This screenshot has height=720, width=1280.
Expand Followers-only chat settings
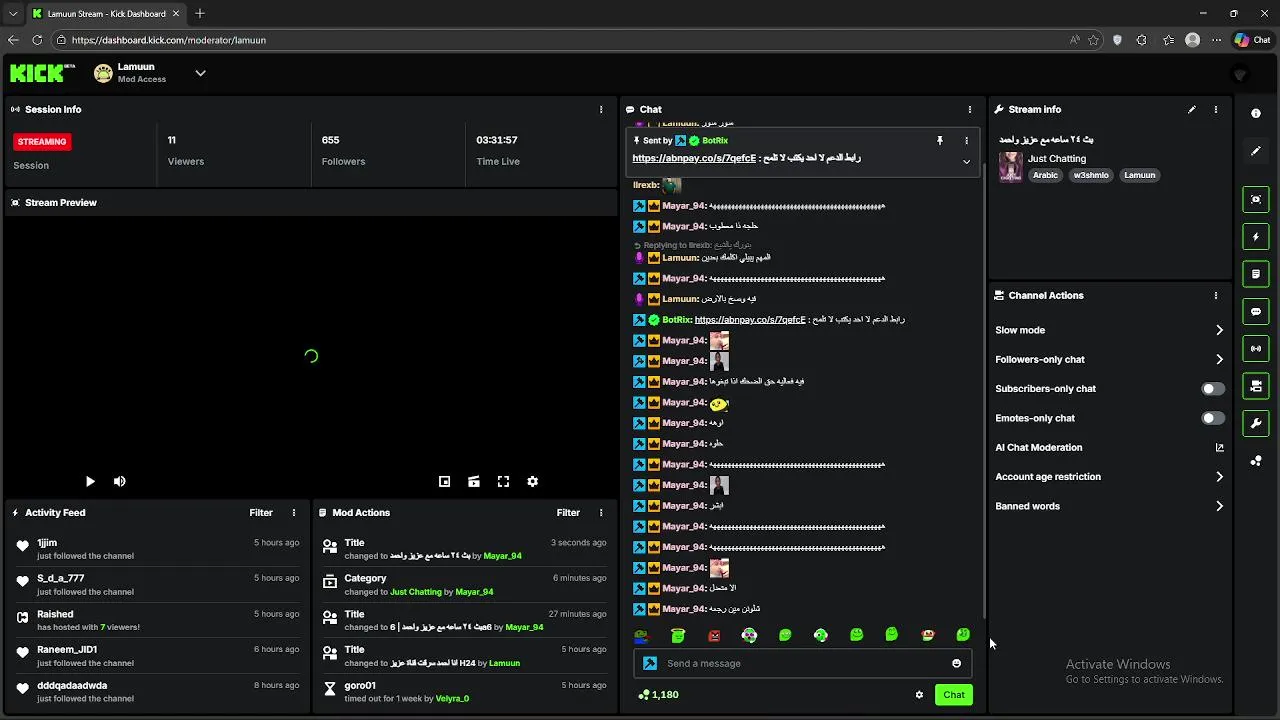coord(1109,359)
